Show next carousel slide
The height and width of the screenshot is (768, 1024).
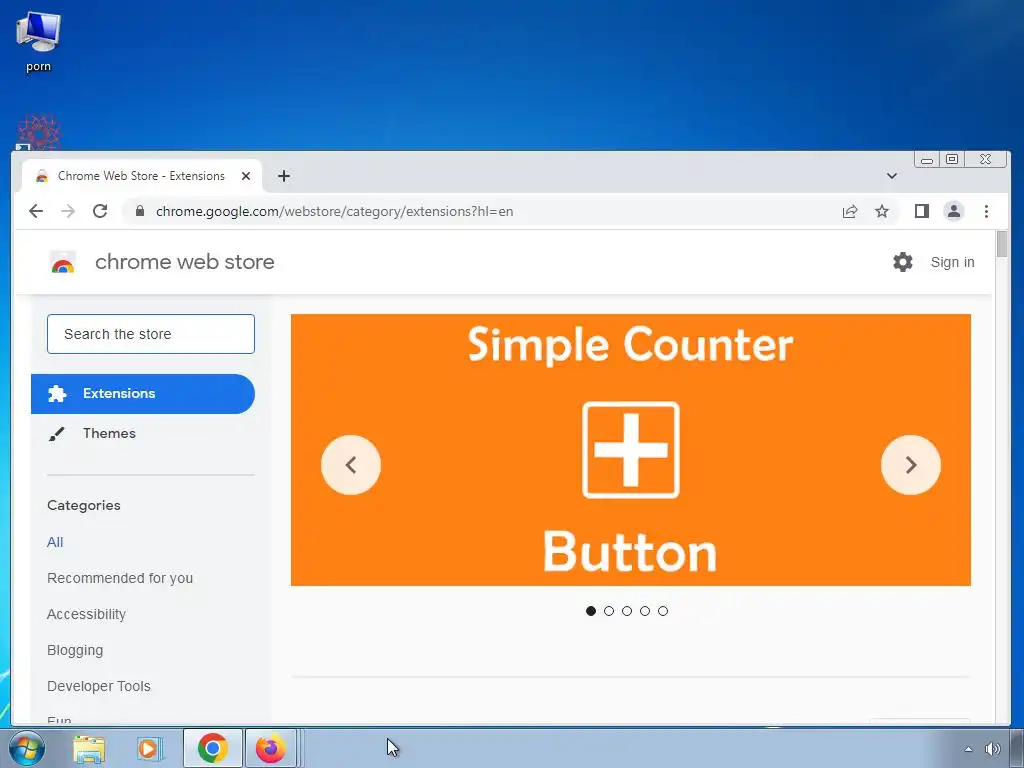[910, 465]
